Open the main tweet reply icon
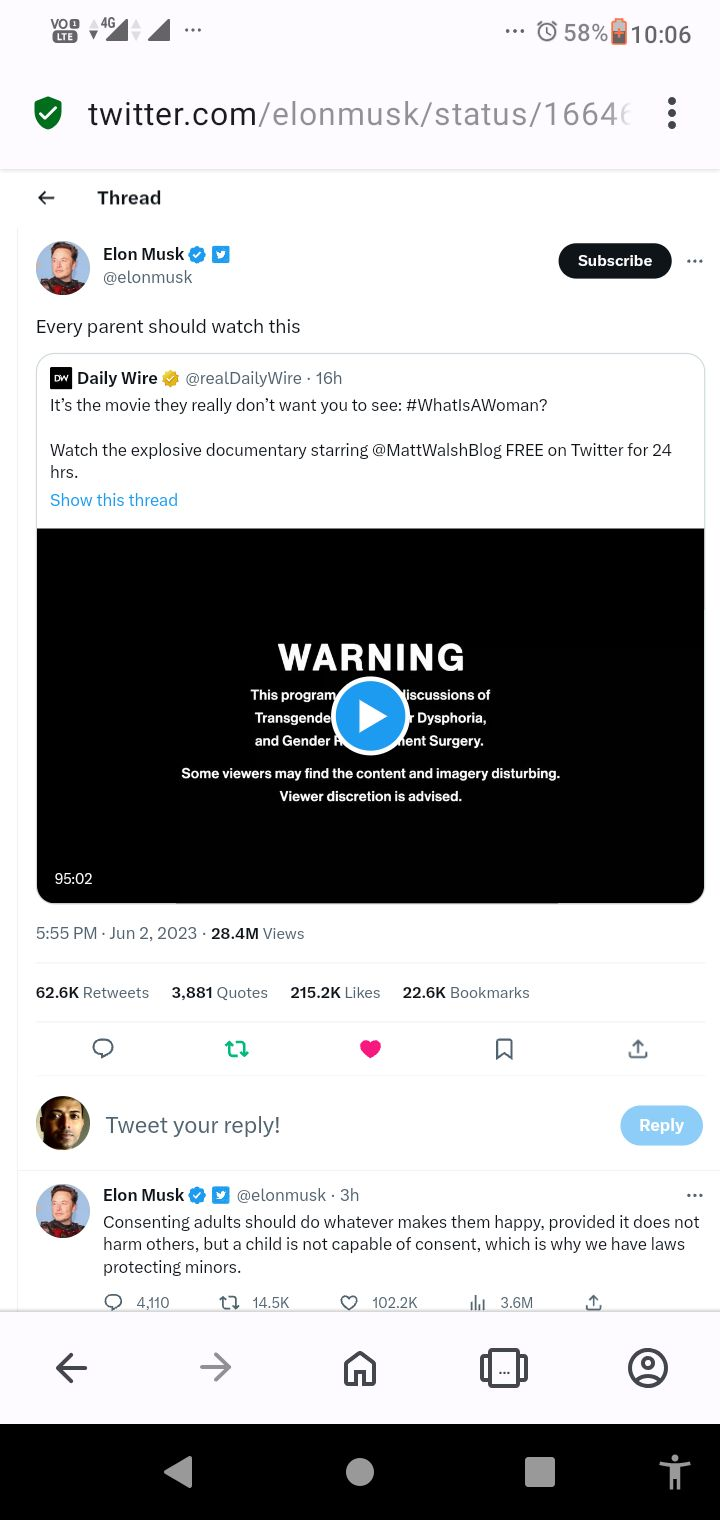 tap(103, 1048)
